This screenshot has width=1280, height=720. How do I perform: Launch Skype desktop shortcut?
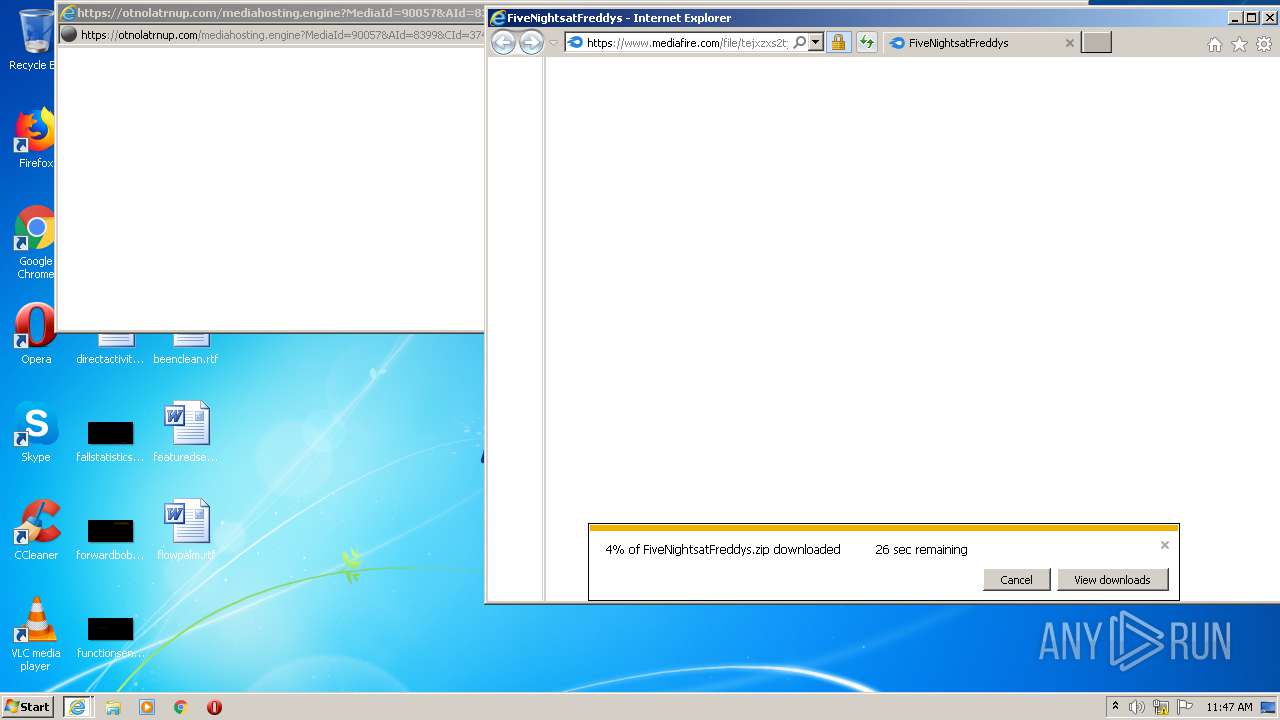pos(35,432)
